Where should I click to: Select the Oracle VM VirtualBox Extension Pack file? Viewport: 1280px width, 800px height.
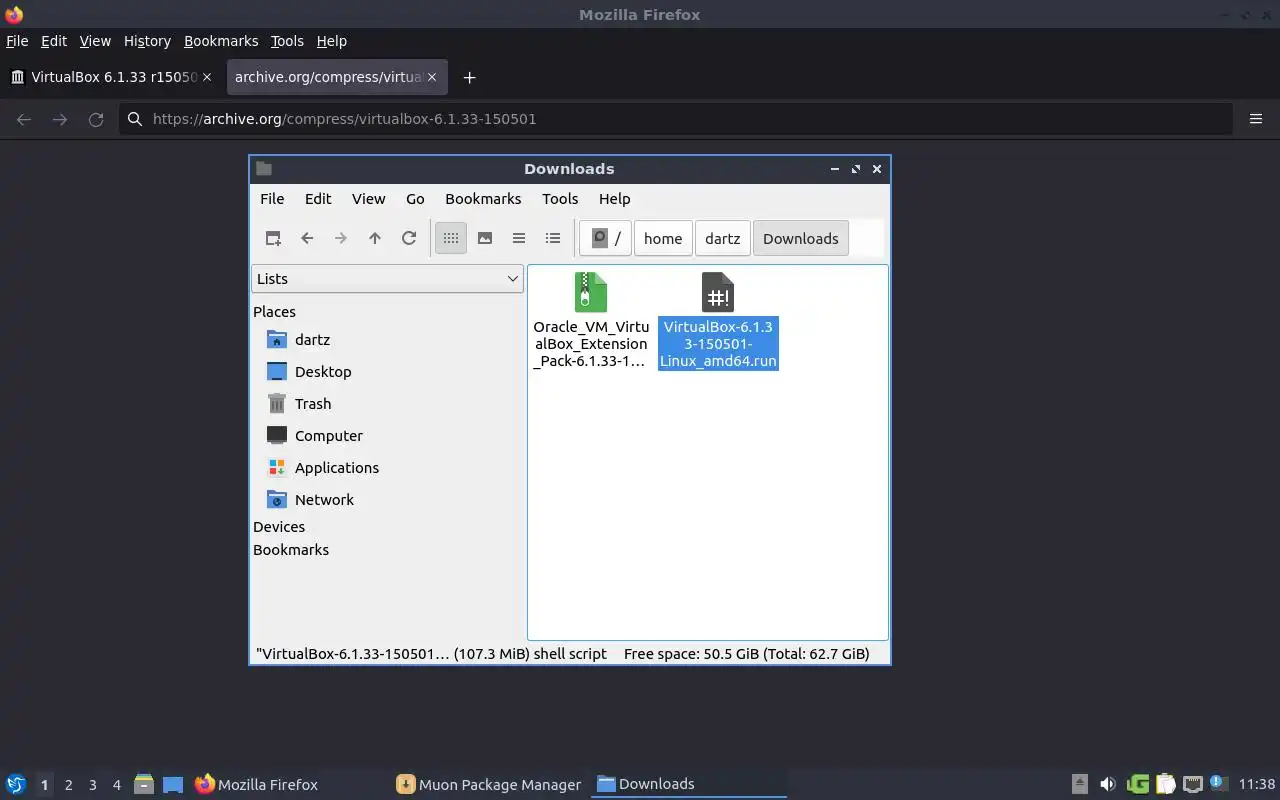pos(591,320)
